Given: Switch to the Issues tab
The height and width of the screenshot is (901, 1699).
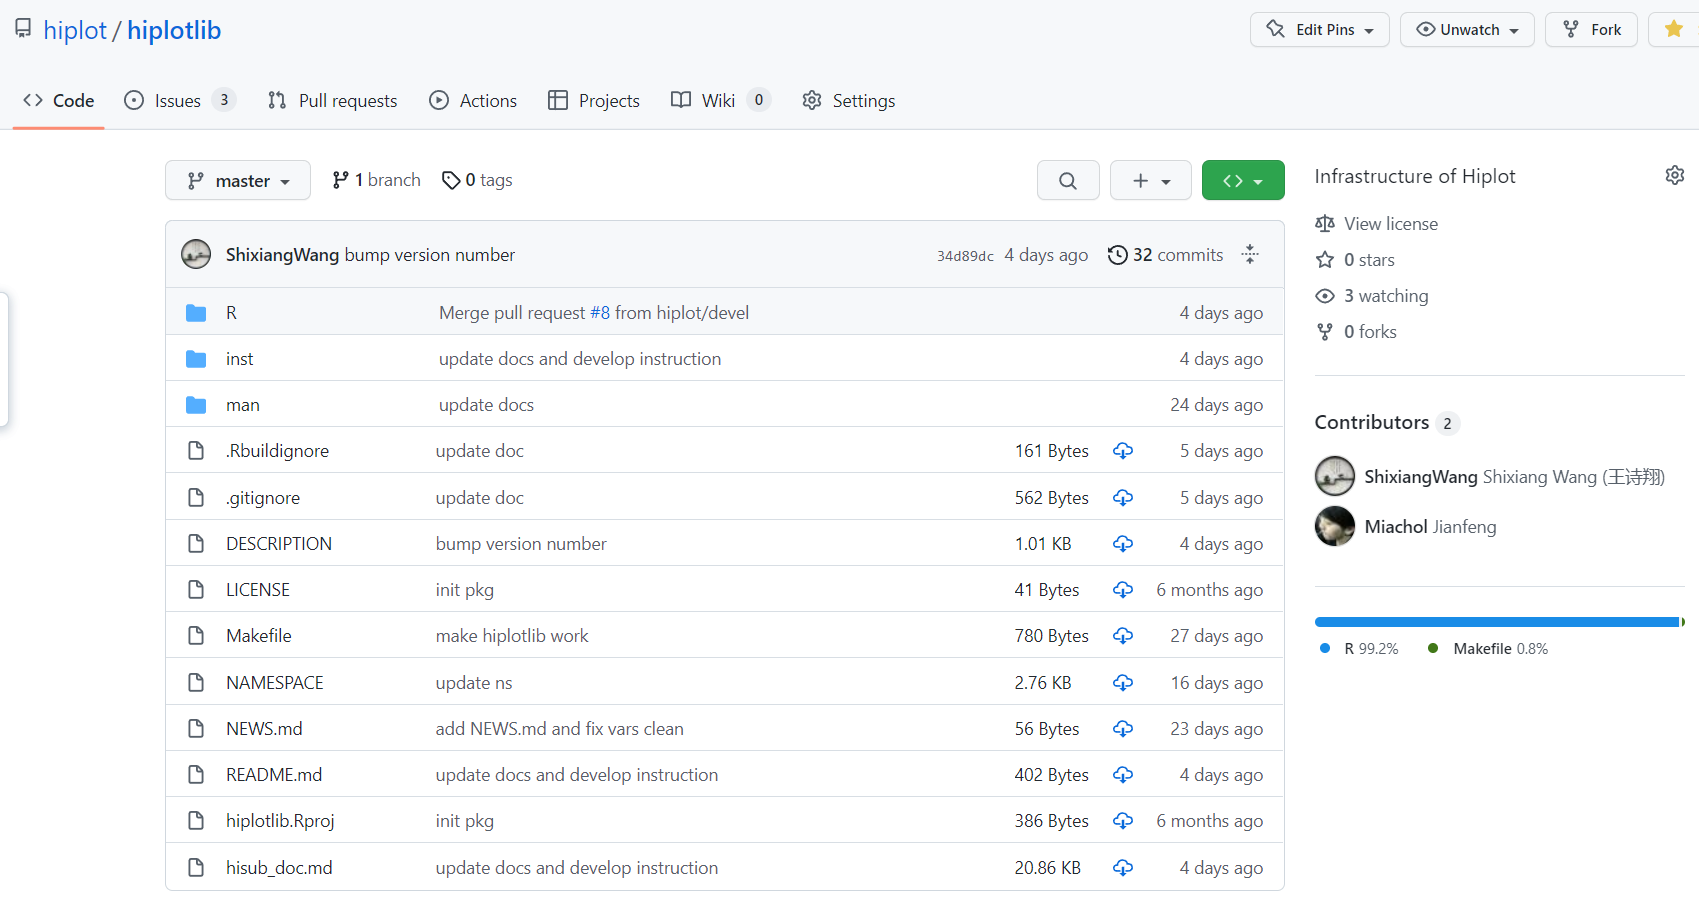Looking at the screenshot, I should tap(178, 101).
